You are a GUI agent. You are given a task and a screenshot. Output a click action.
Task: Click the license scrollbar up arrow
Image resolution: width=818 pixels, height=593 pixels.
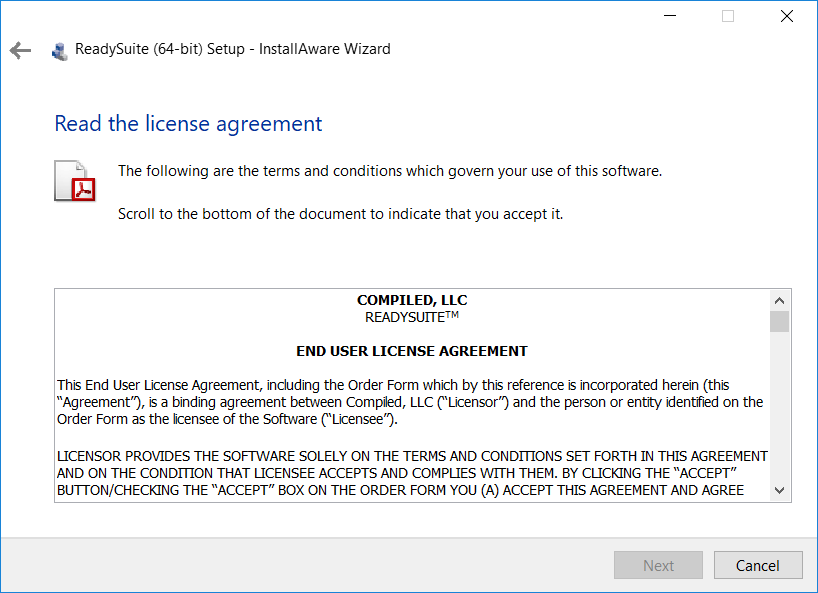pyautogui.click(x=779, y=300)
